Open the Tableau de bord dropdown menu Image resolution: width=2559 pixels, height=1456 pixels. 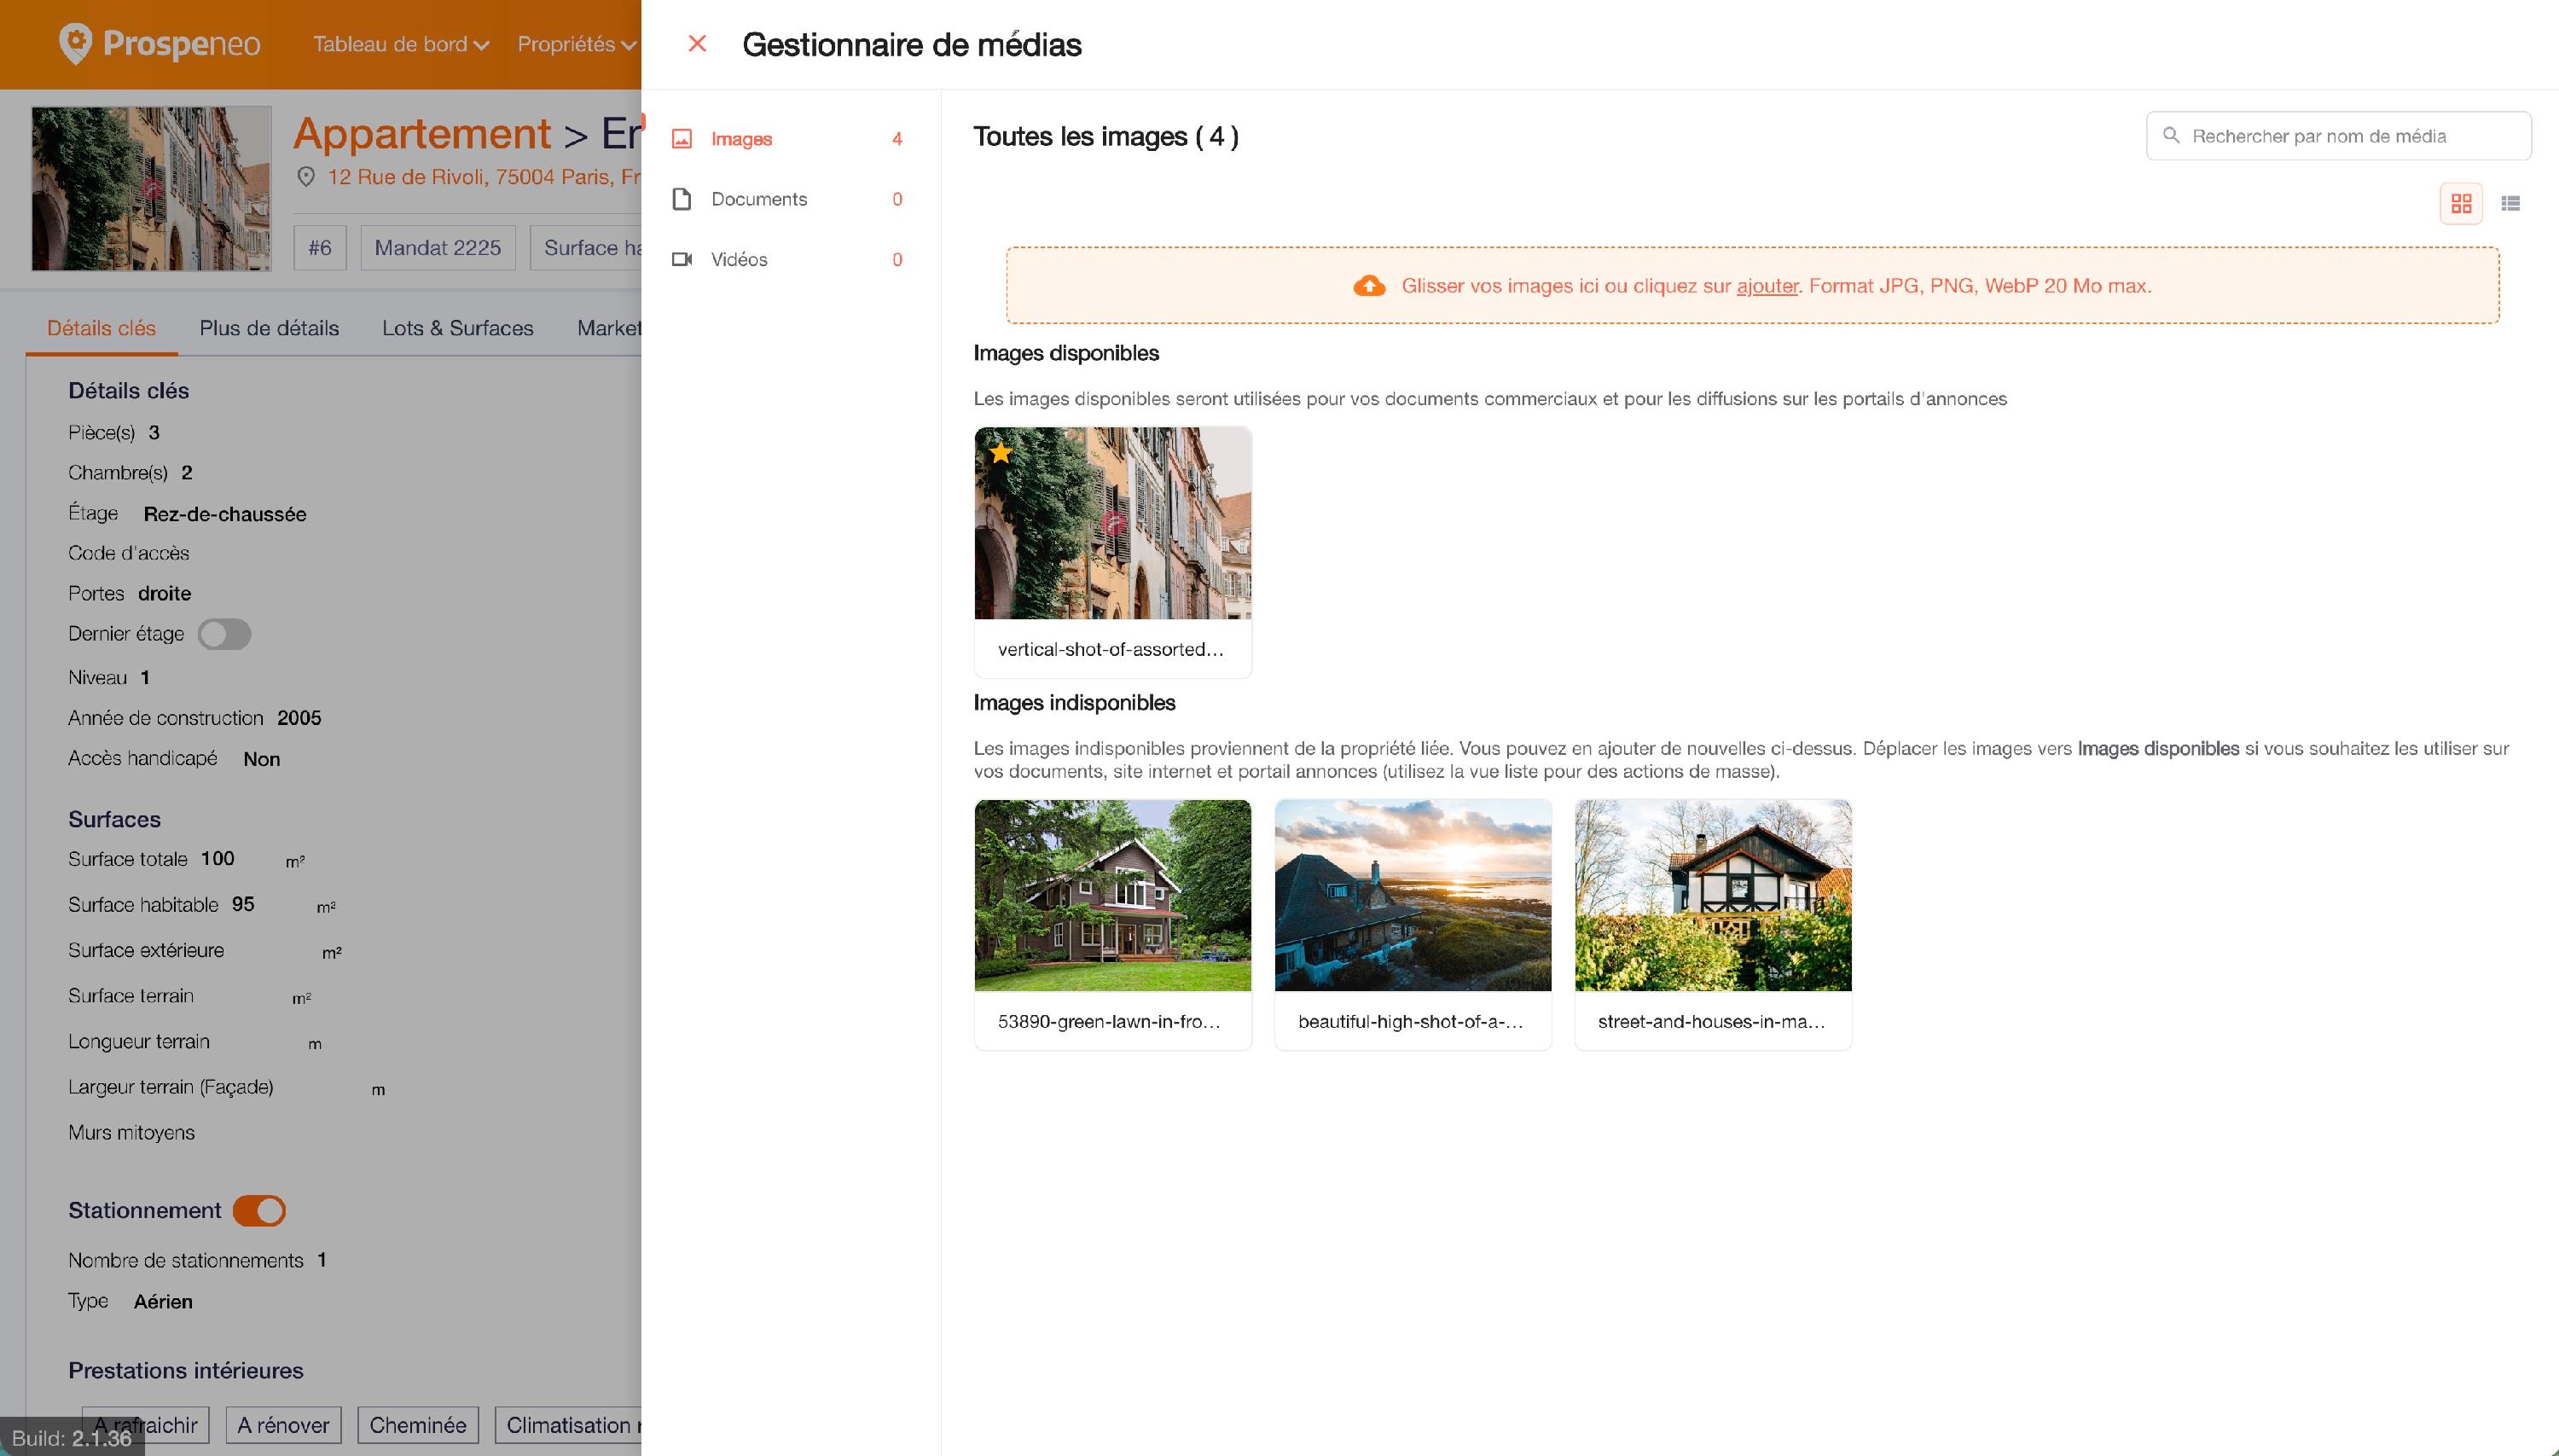(x=401, y=44)
